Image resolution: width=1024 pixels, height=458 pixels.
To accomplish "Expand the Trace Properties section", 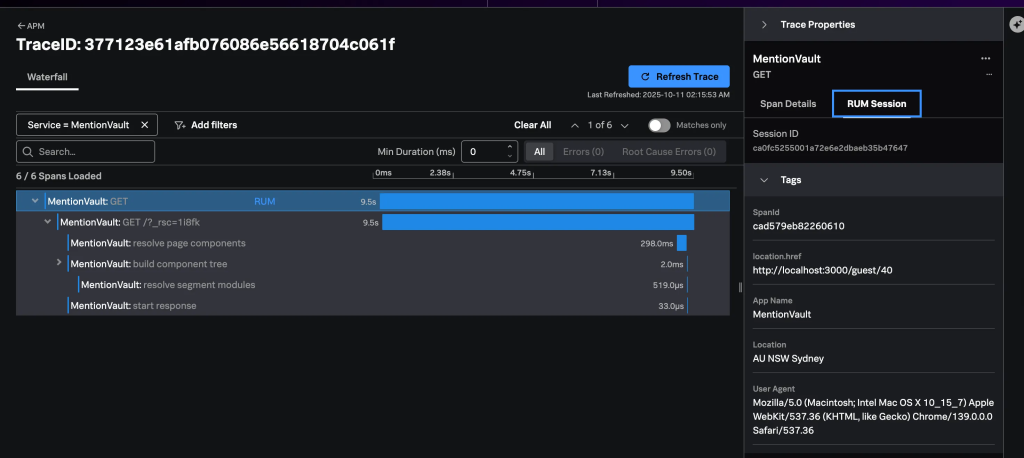I will pyautogui.click(x=765, y=24).
